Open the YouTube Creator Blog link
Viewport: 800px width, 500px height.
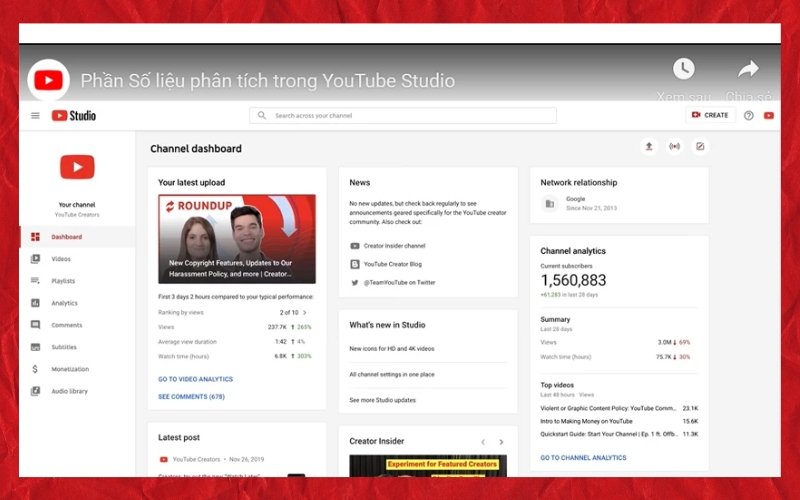[393, 264]
